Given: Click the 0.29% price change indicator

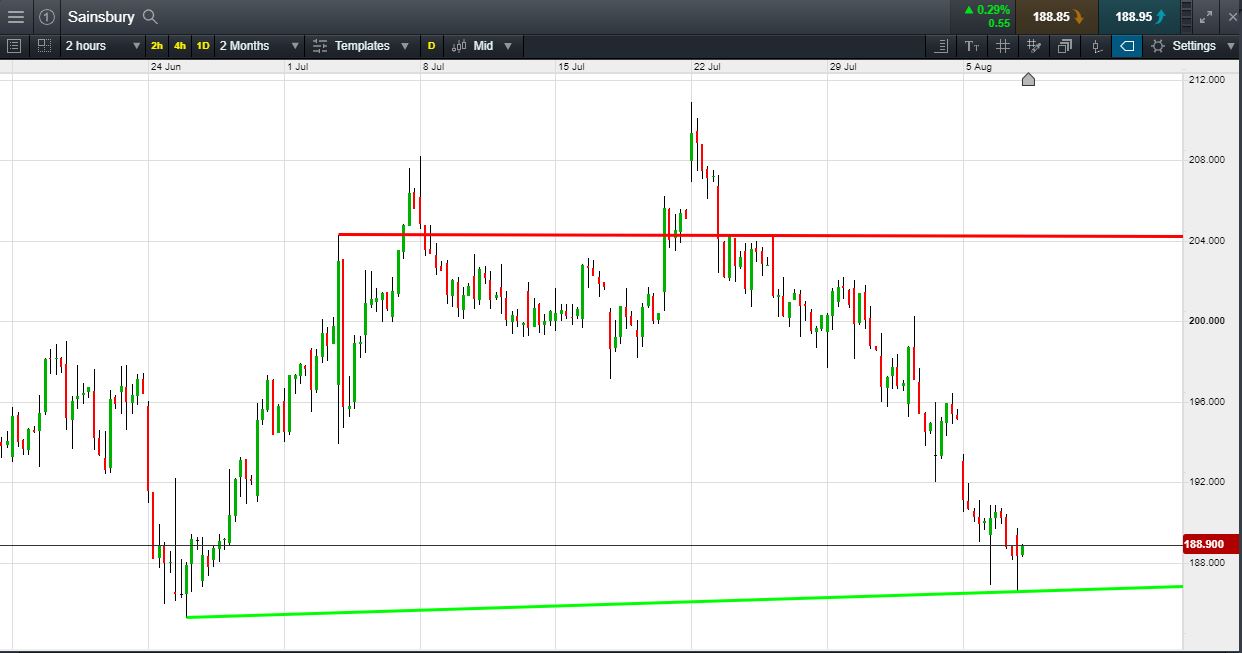Looking at the screenshot, I should pos(986,10).
